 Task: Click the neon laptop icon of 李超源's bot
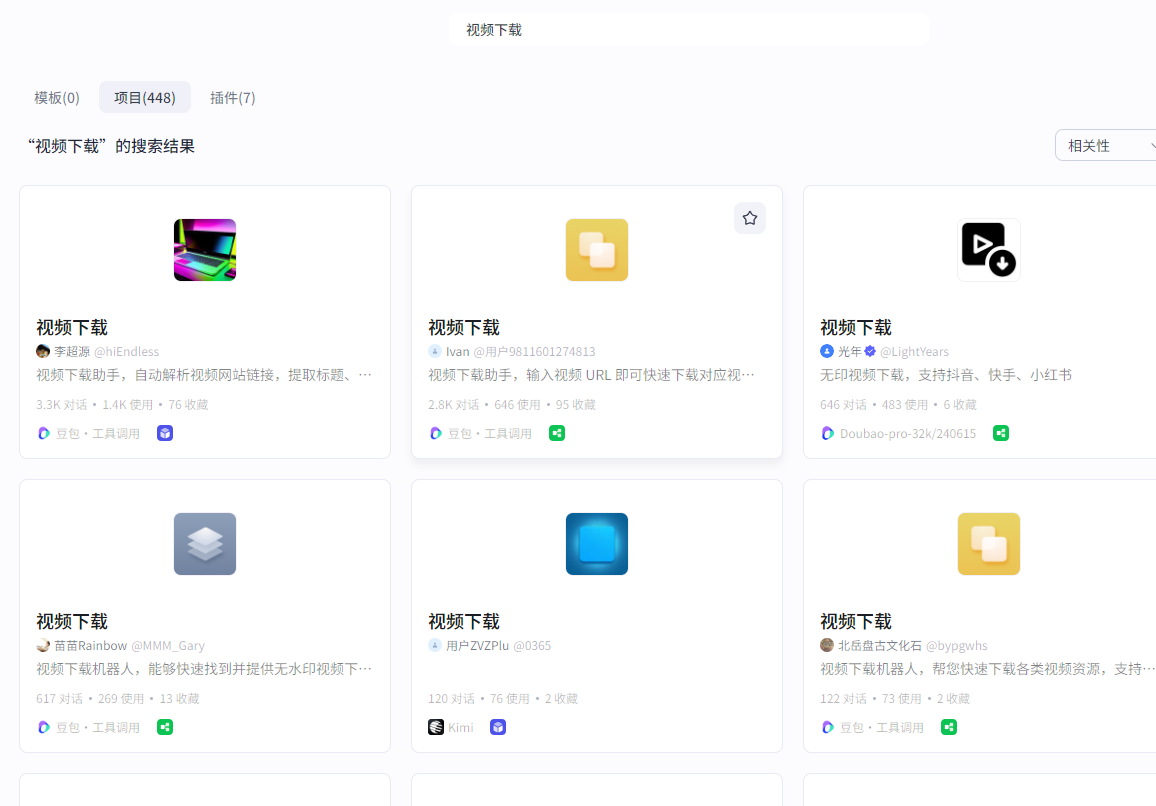pyautogui.click(x=205, y=250)
